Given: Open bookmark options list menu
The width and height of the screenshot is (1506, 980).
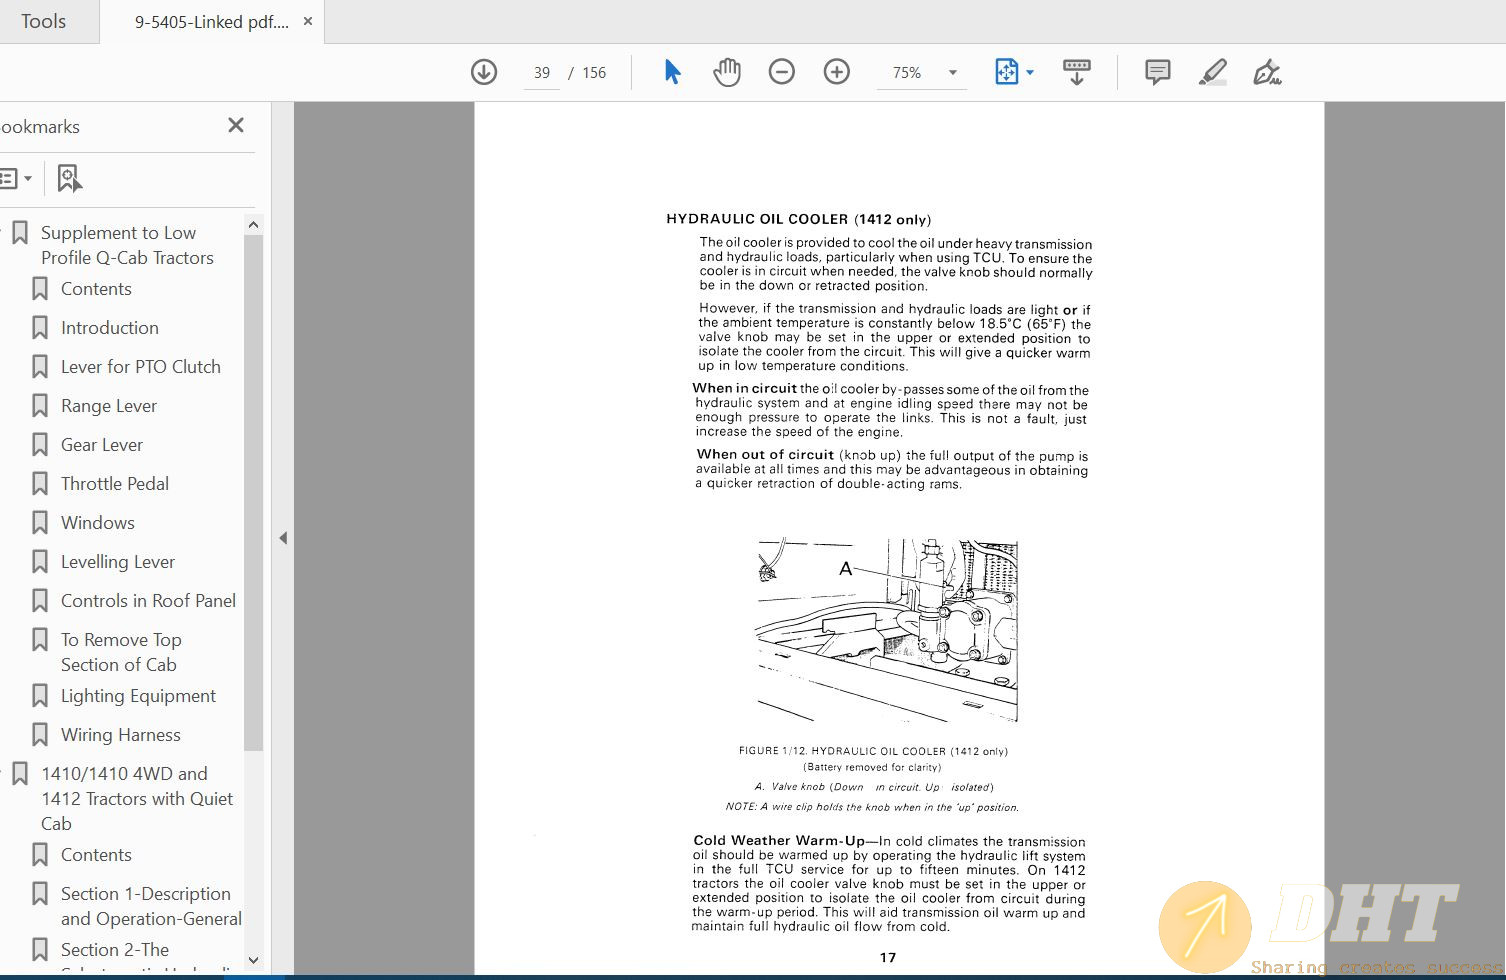Looking at the screenshot, I should [15, 179].
